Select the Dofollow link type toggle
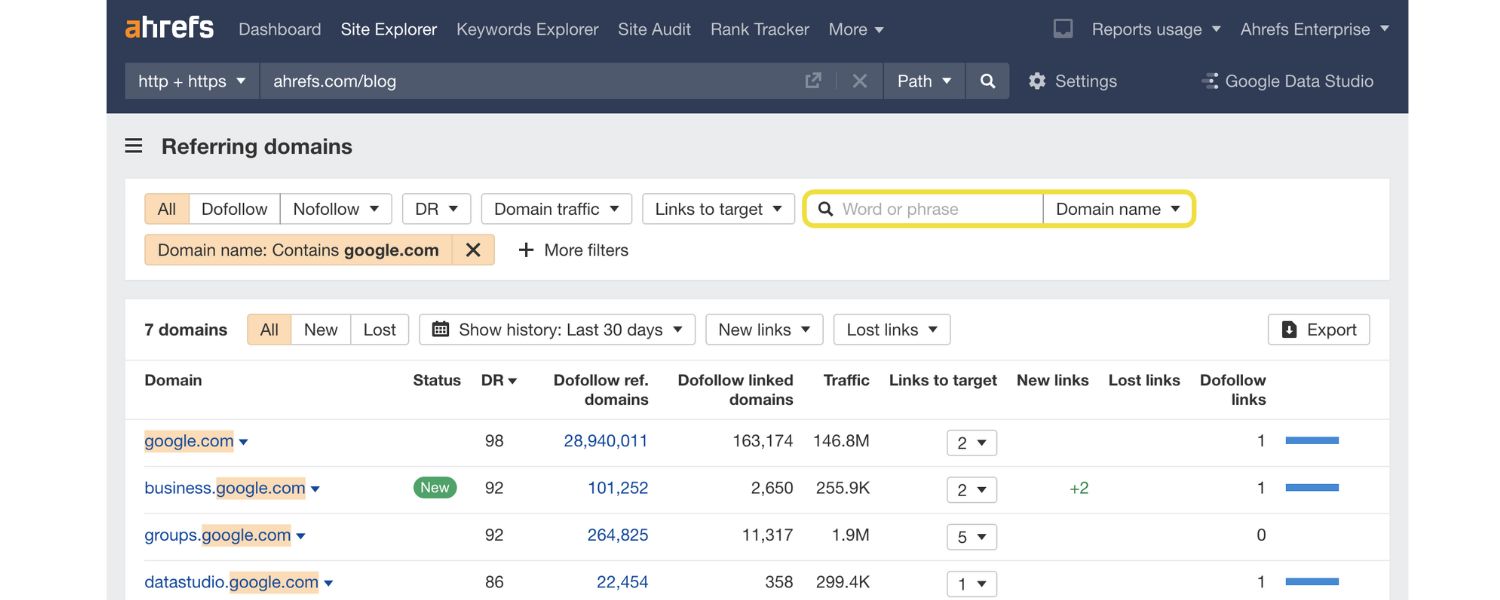1500x600 pixels. (234, 209)
